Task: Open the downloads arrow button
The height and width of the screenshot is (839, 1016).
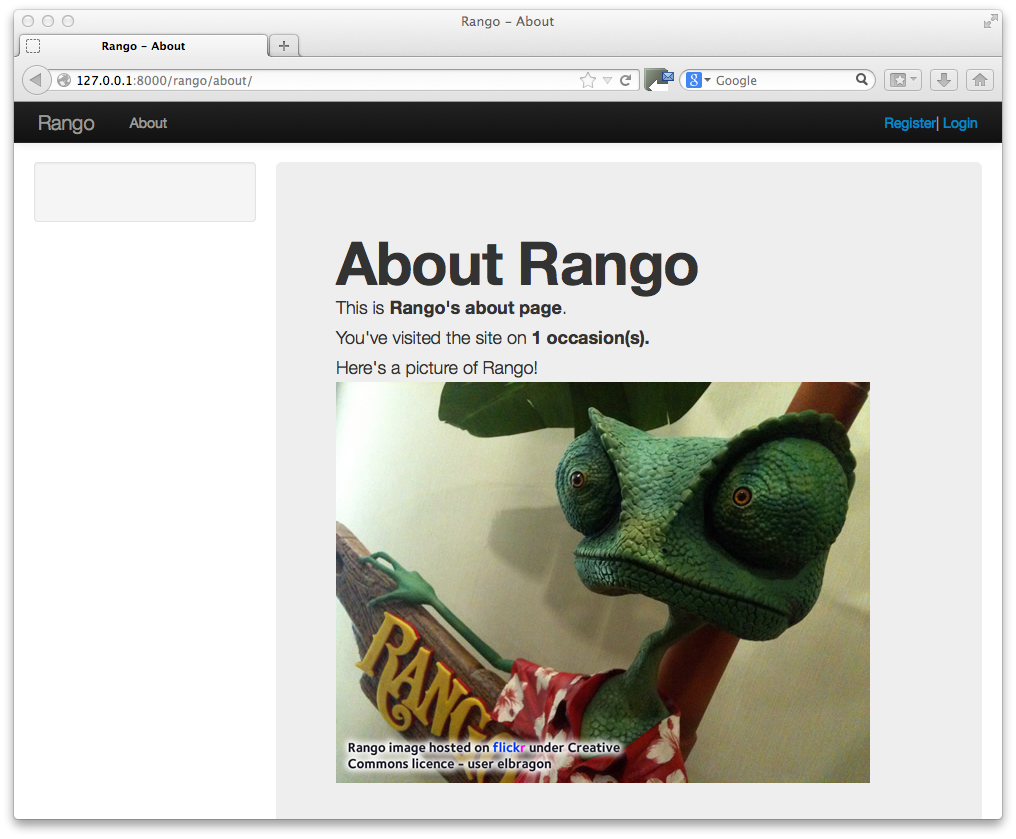Action: pos(944,80)
